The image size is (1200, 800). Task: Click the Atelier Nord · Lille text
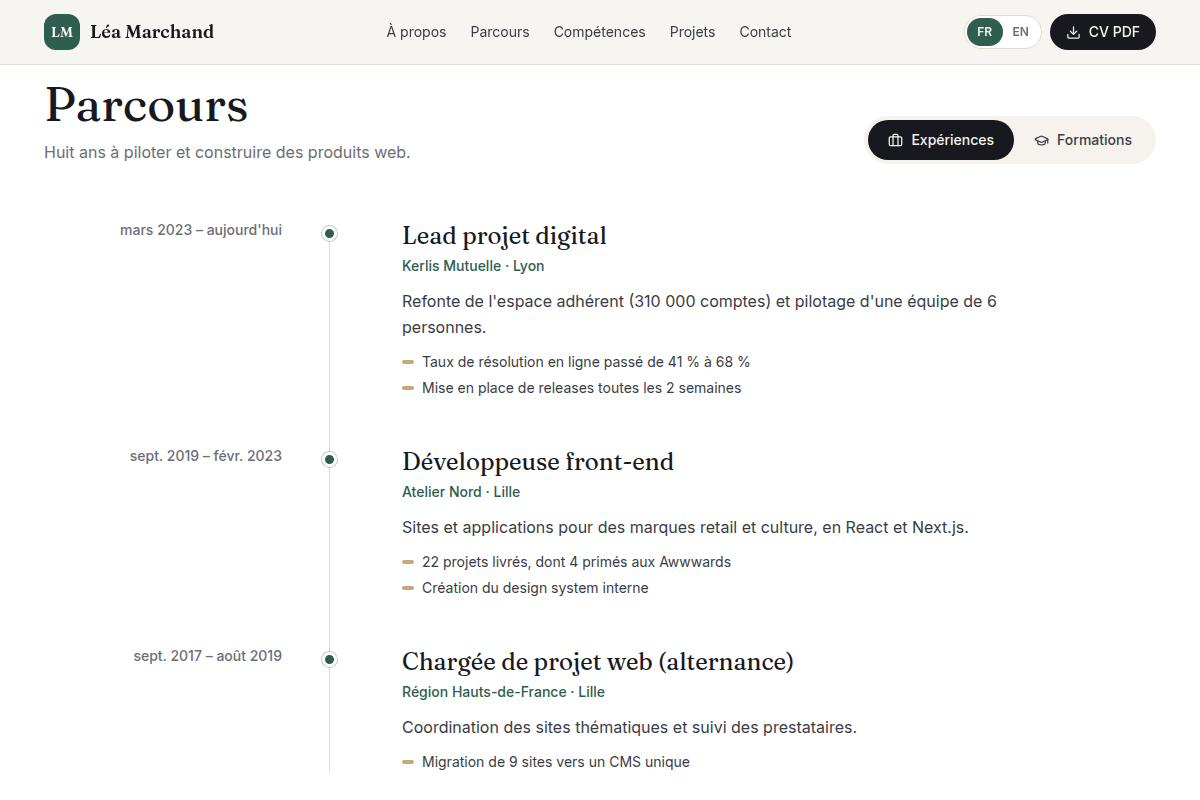[x=461, y=492]
